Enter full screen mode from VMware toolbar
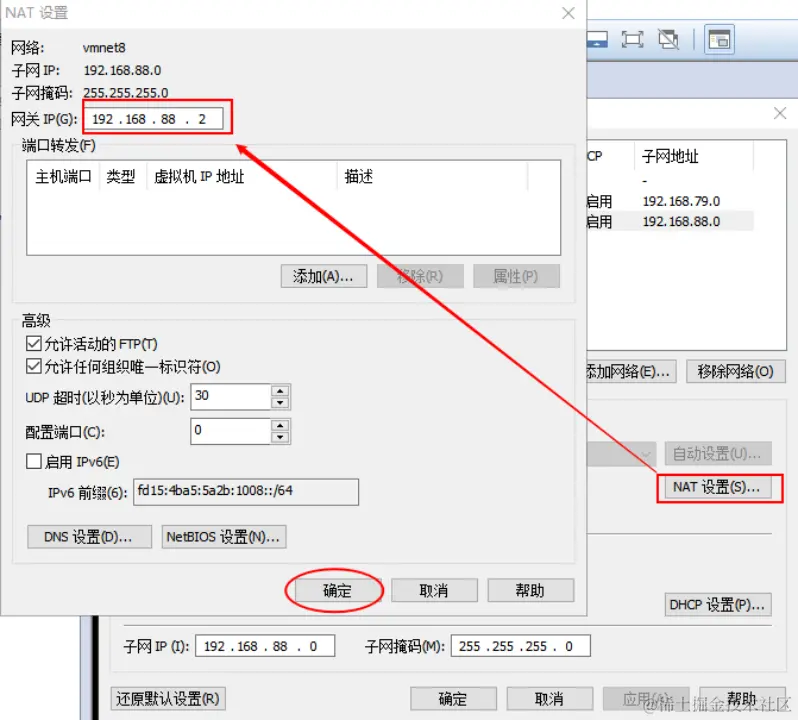 pyautogui.click(x=632, y=39)
